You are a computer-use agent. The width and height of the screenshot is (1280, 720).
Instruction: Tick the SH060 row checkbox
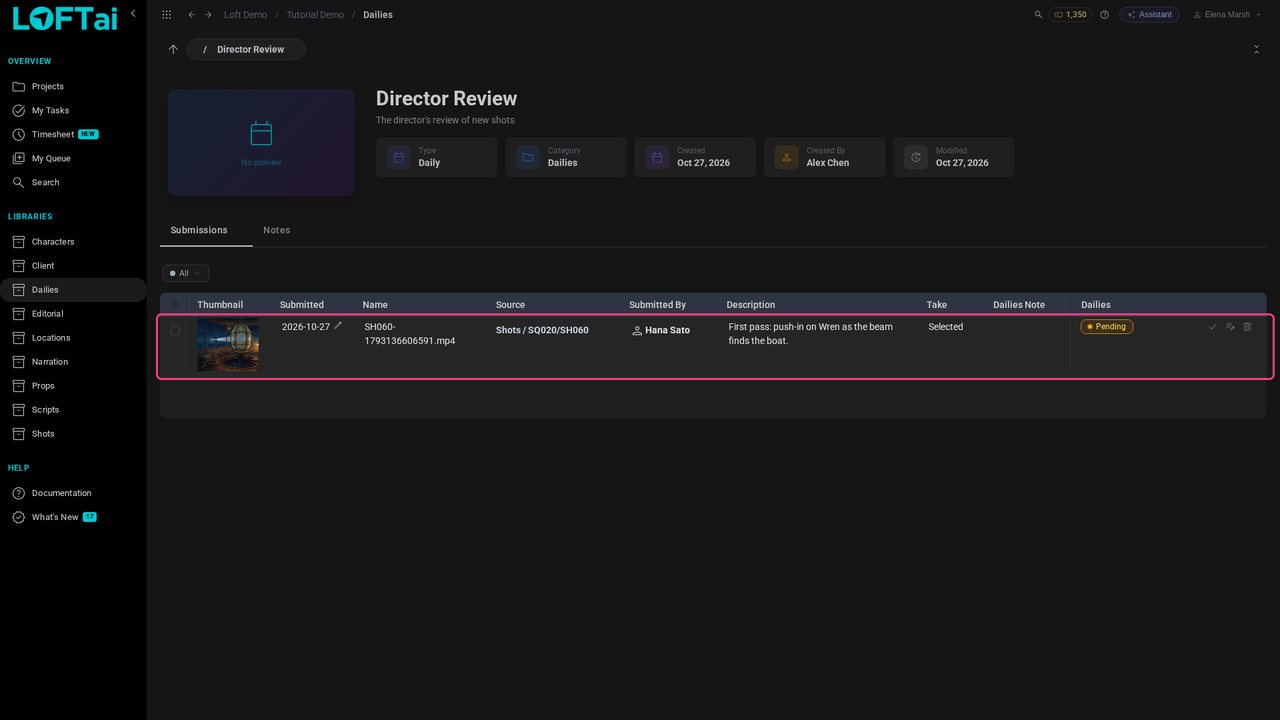(x=175, y=330)
